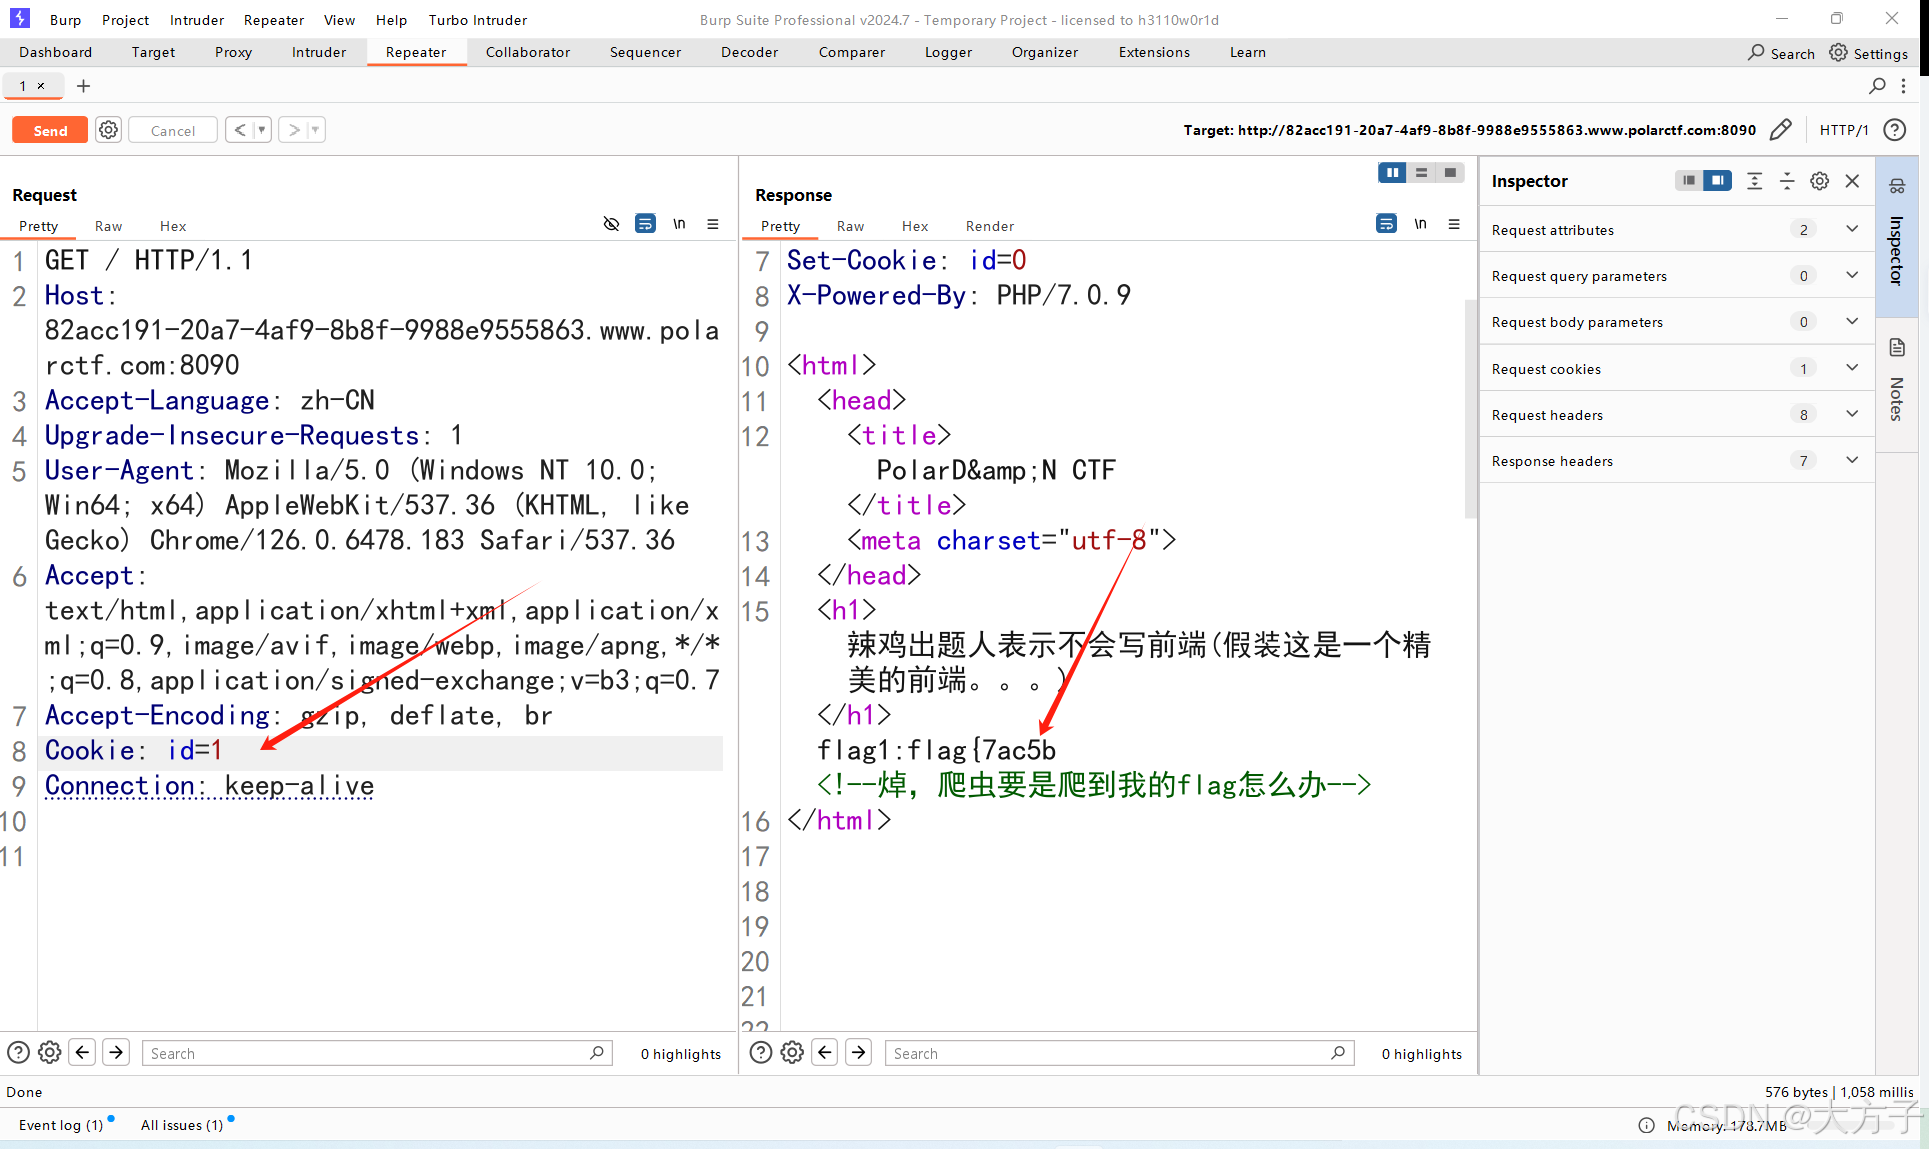
Task: Open the Render view of Response
Action: (989, 226)
